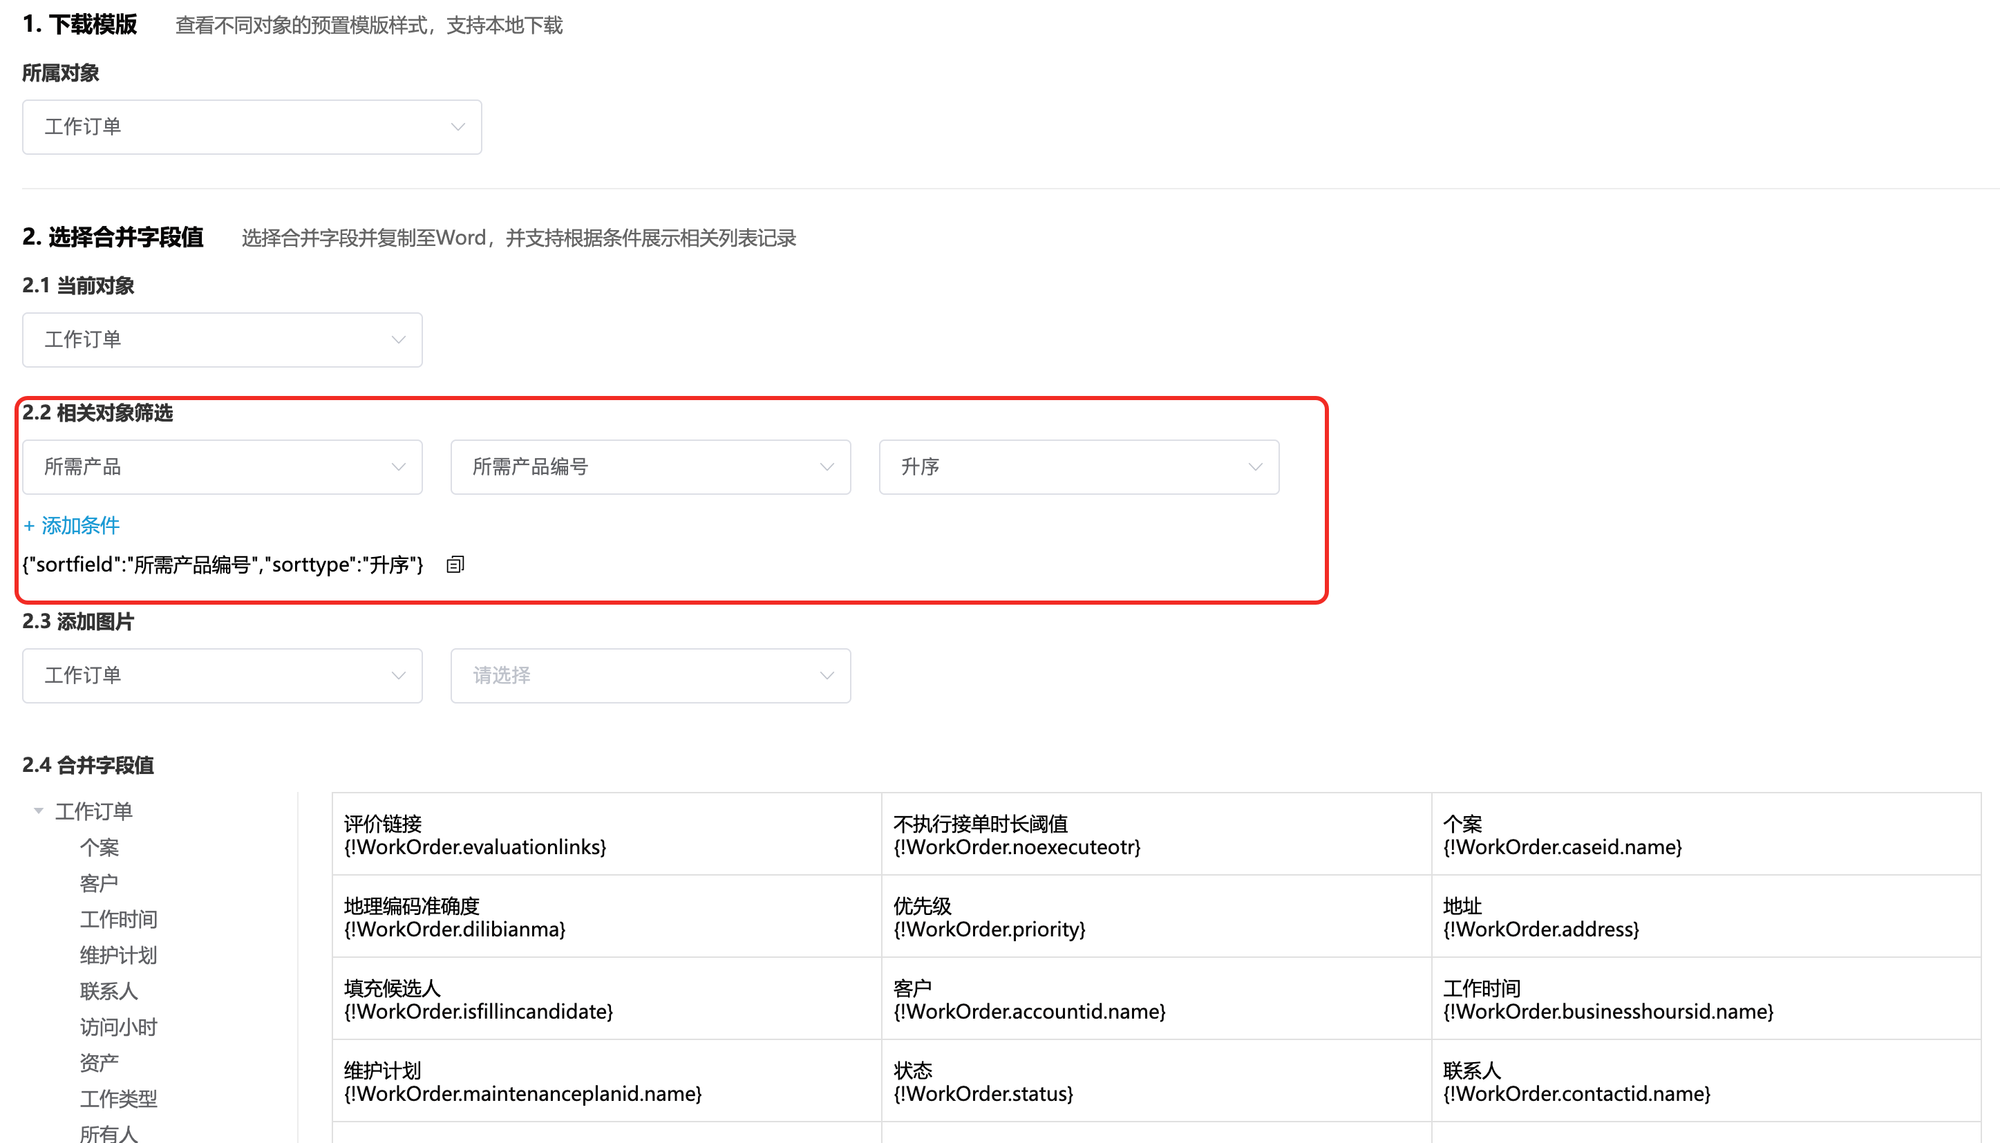The image size is (2000, 1143).
Task: Open the 所属对象 工作订单 dropdown
Action: click(252, 127)
